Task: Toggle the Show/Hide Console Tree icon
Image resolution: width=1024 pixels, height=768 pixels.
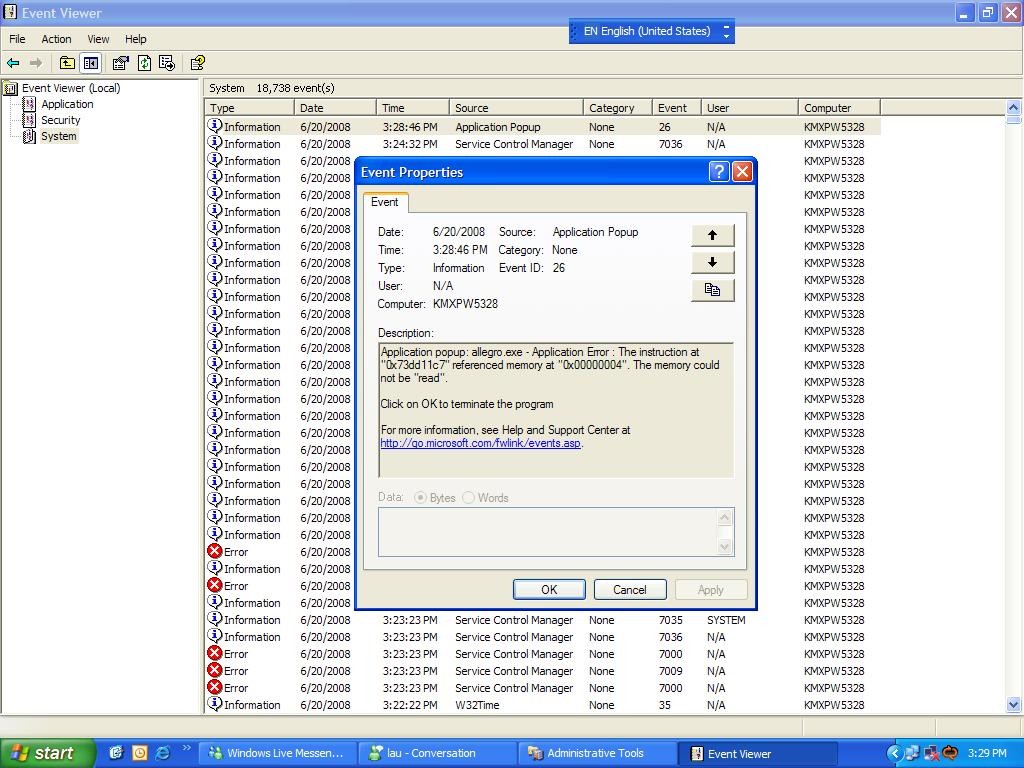Action: [90, 63]
